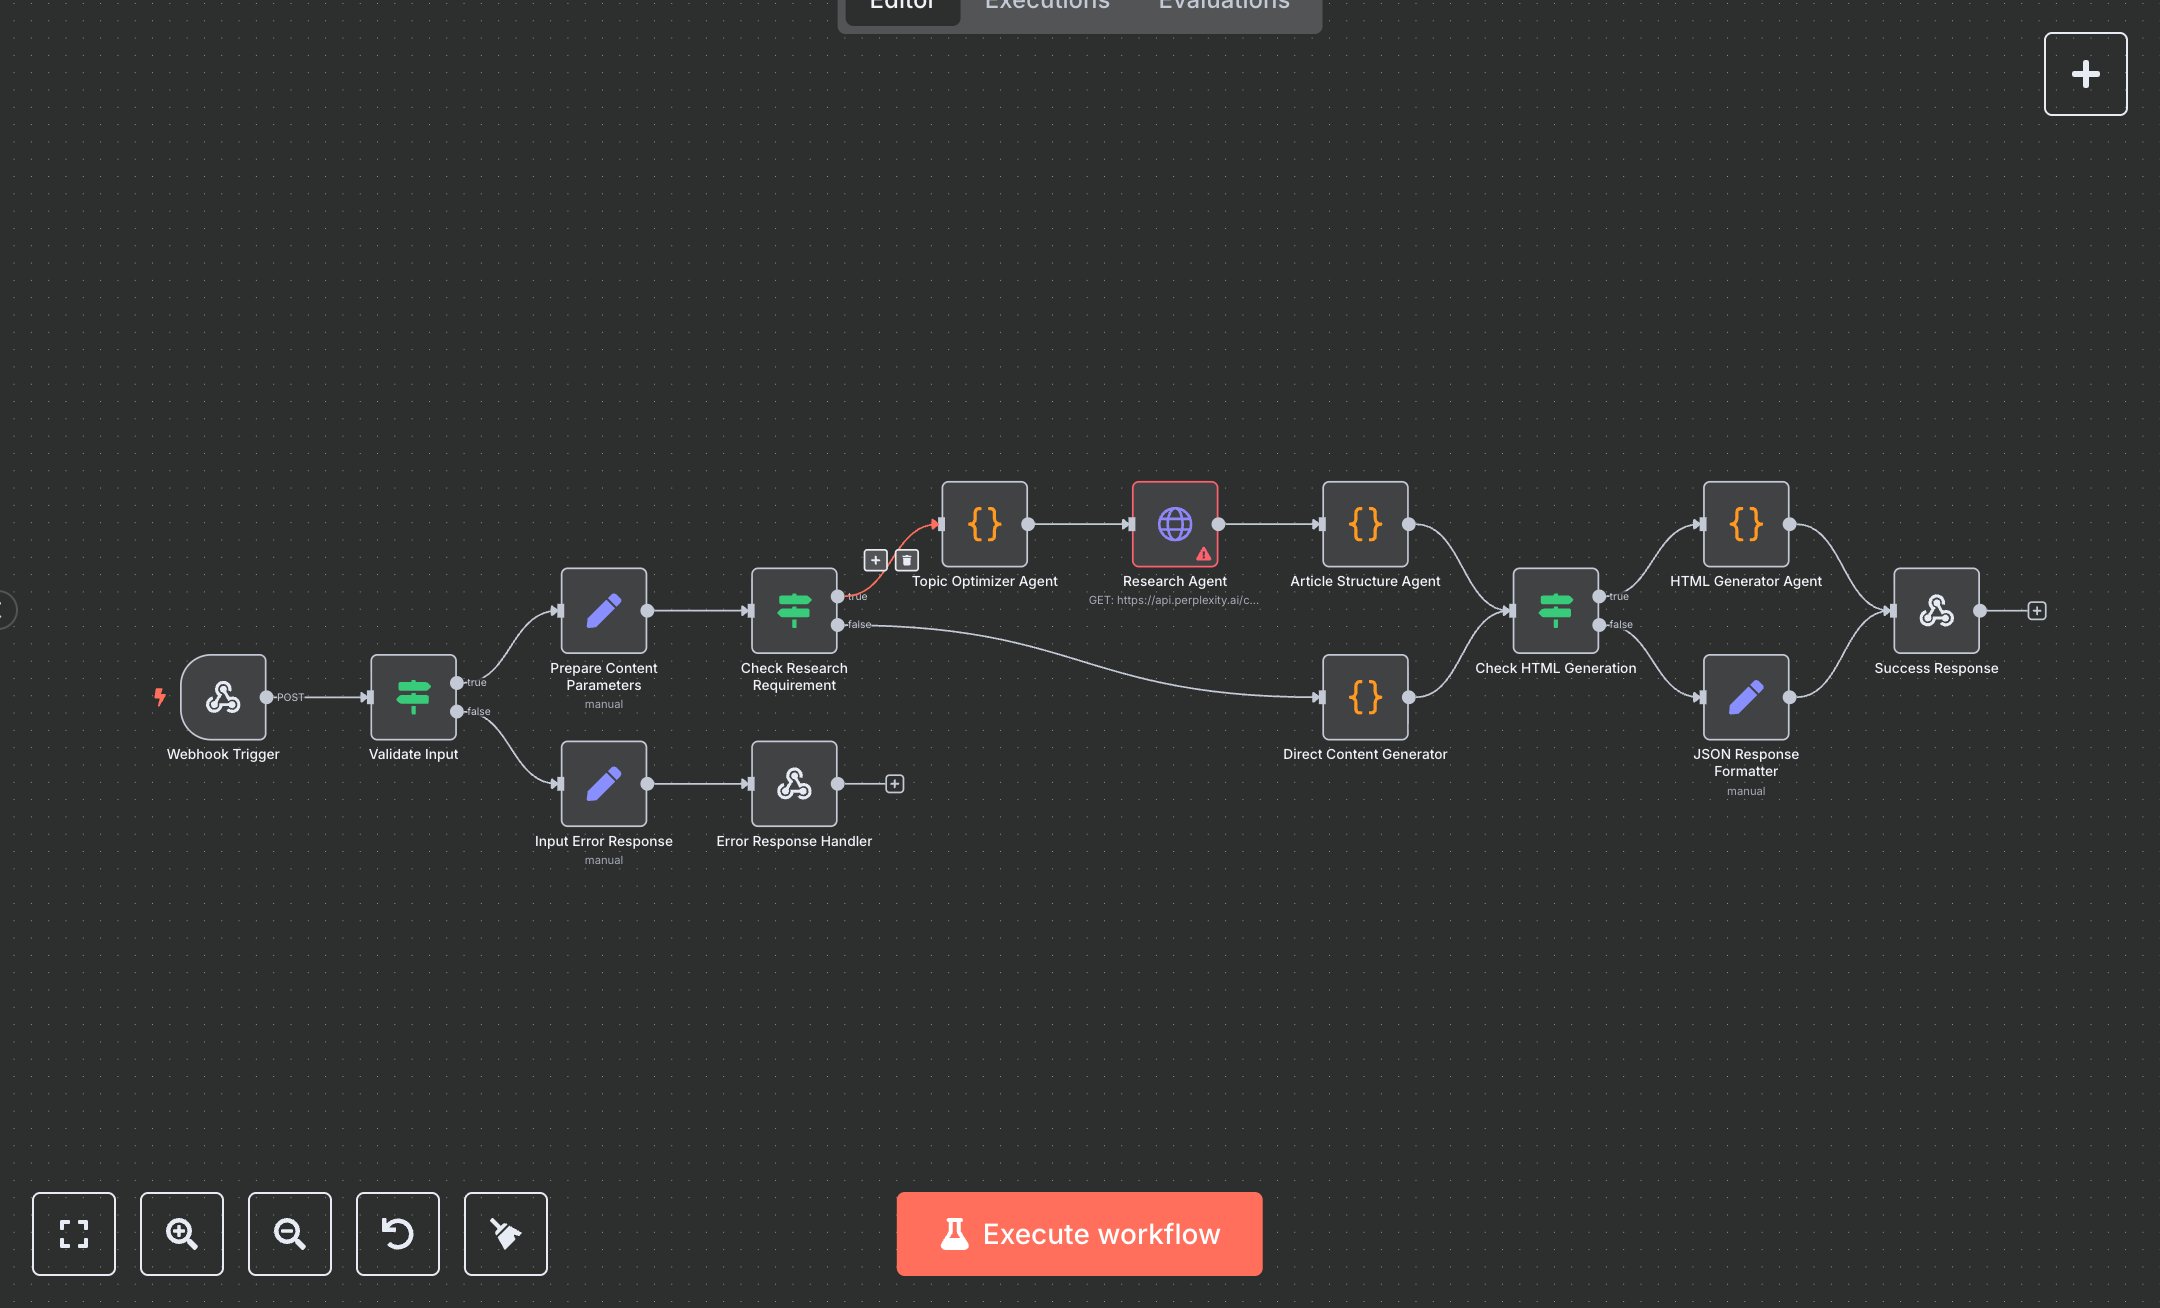Open the Research Agent node
This screenshot has width=2160, height=1308.
[1174, 524]
